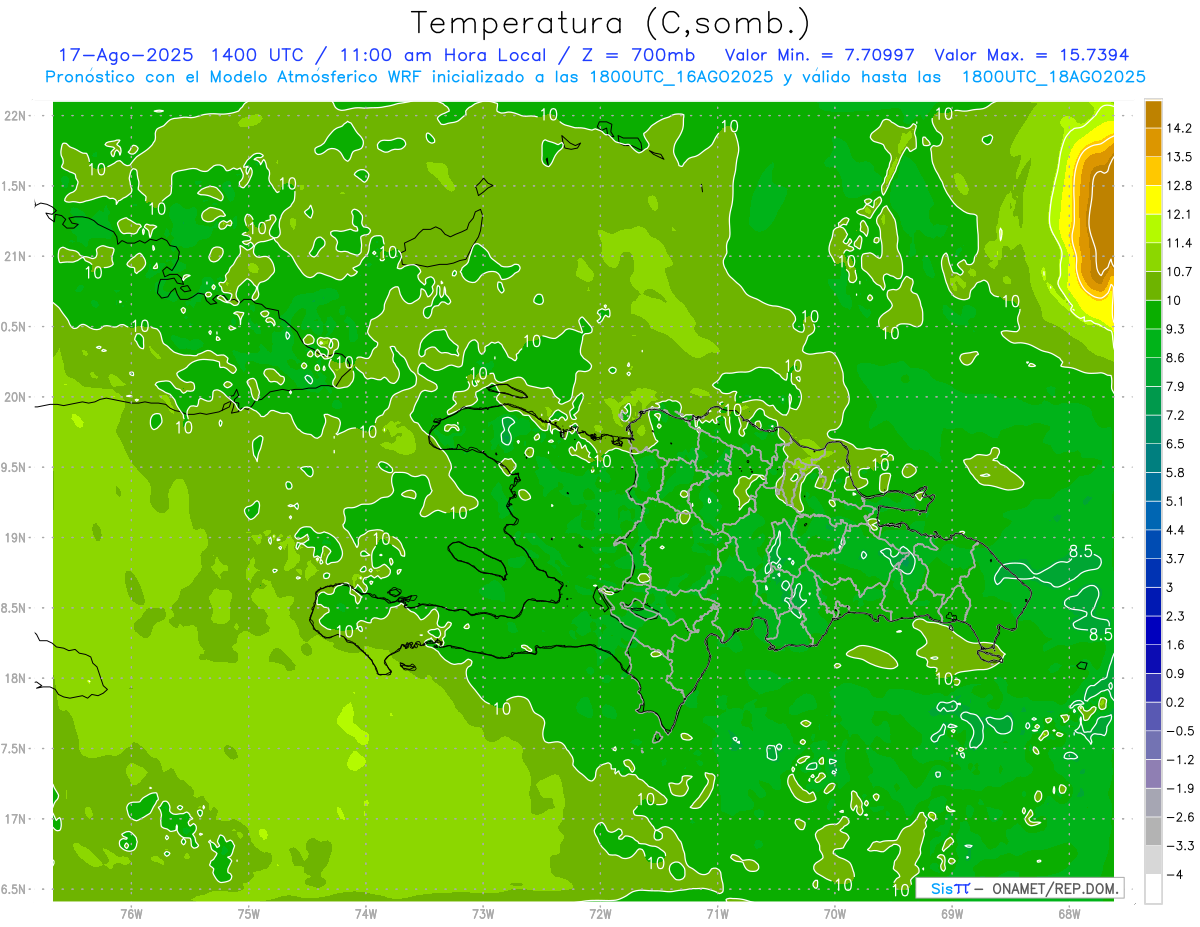Click the "22N" latitude axis label

tap(15, 116)
